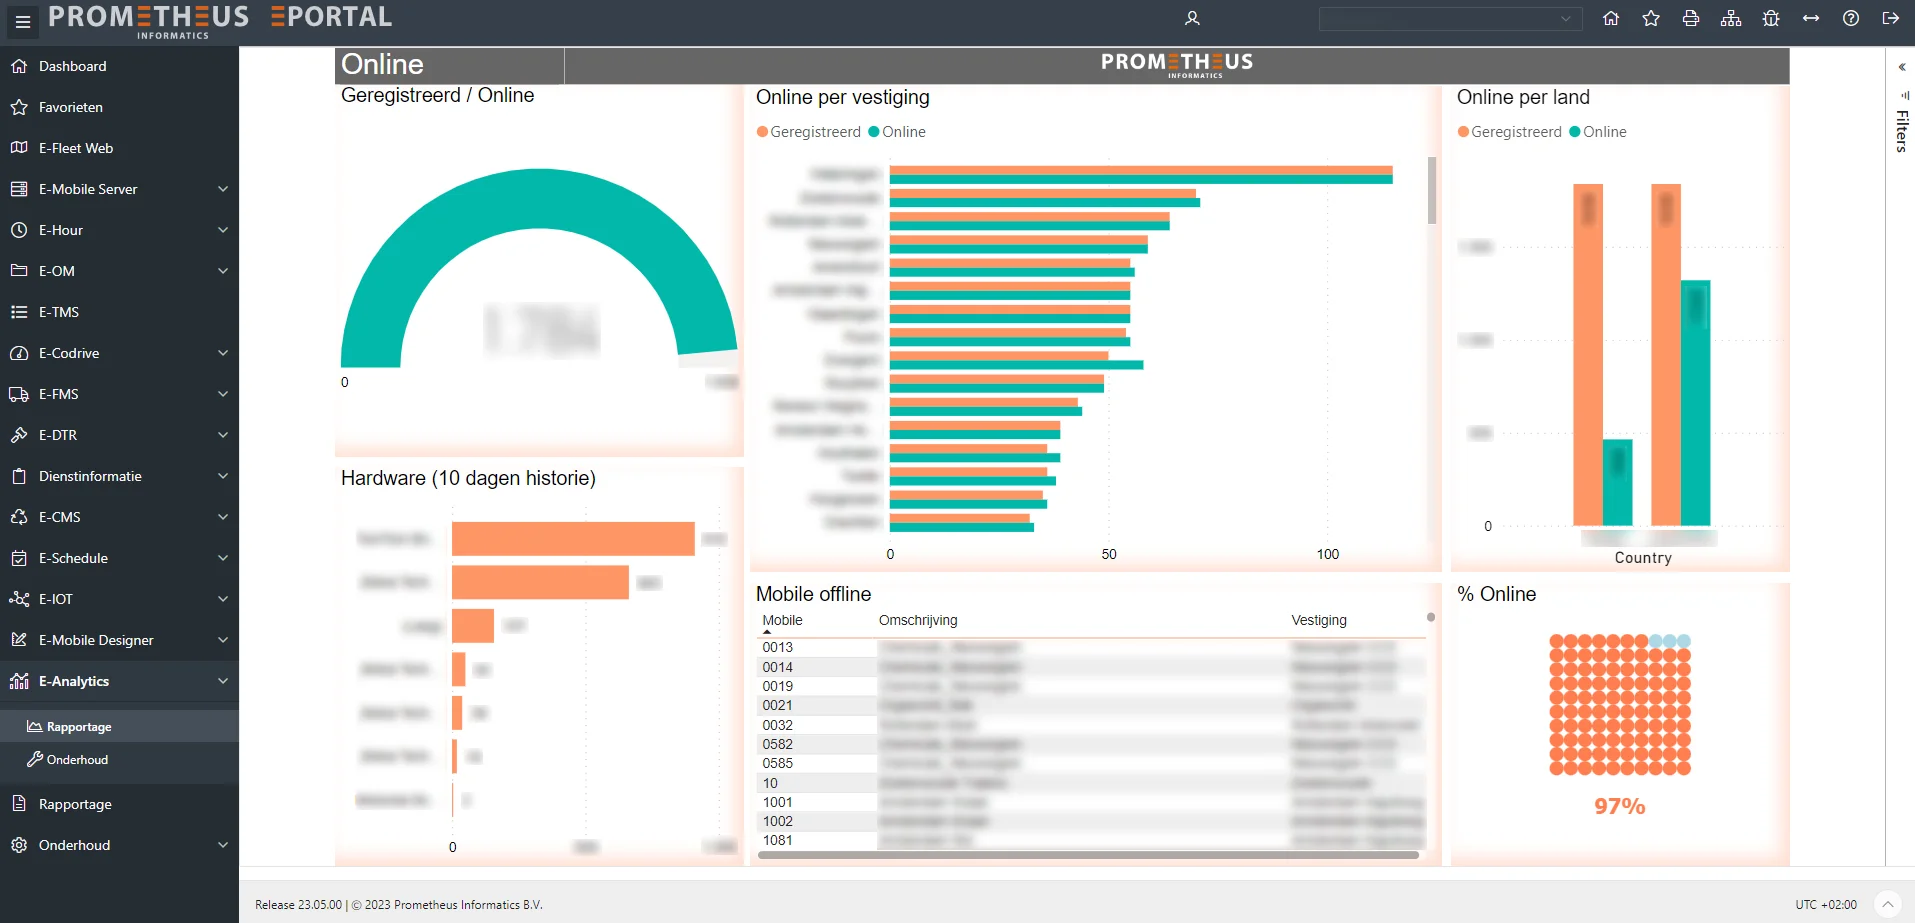Open the user profile icon

[x=1192, y=18]
